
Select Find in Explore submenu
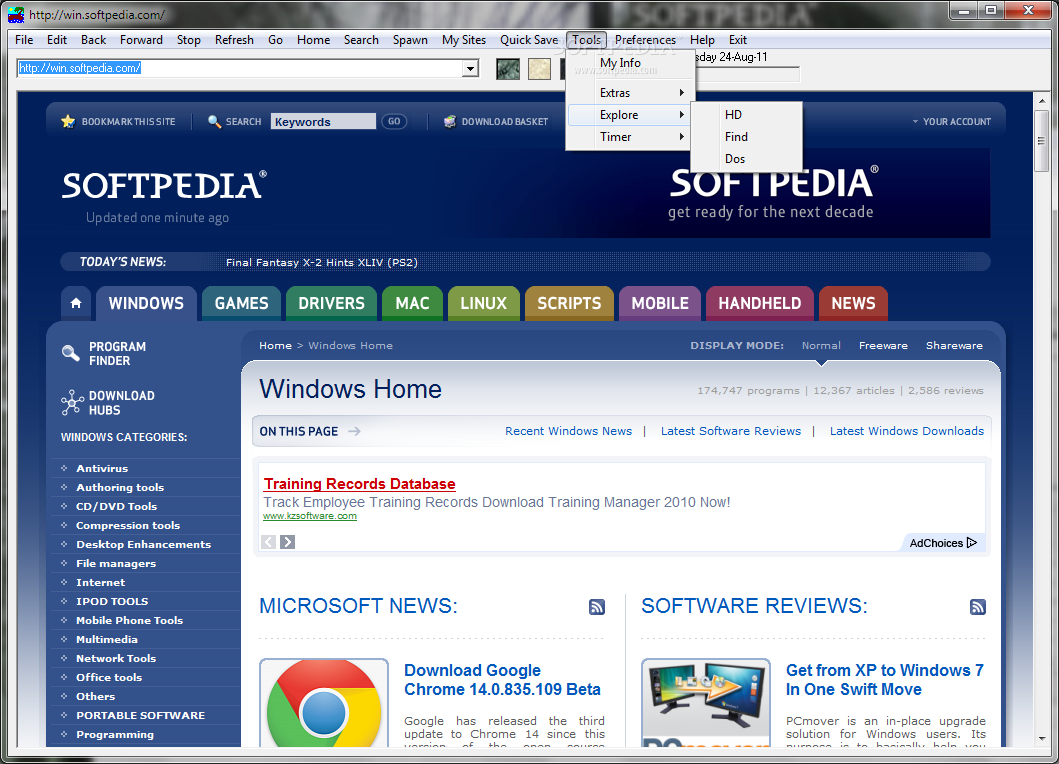tap(746, 136)
